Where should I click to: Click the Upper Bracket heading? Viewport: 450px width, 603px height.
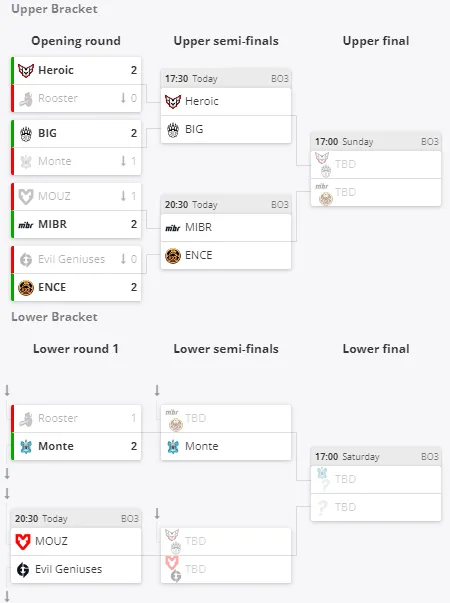tap(54, 9)
